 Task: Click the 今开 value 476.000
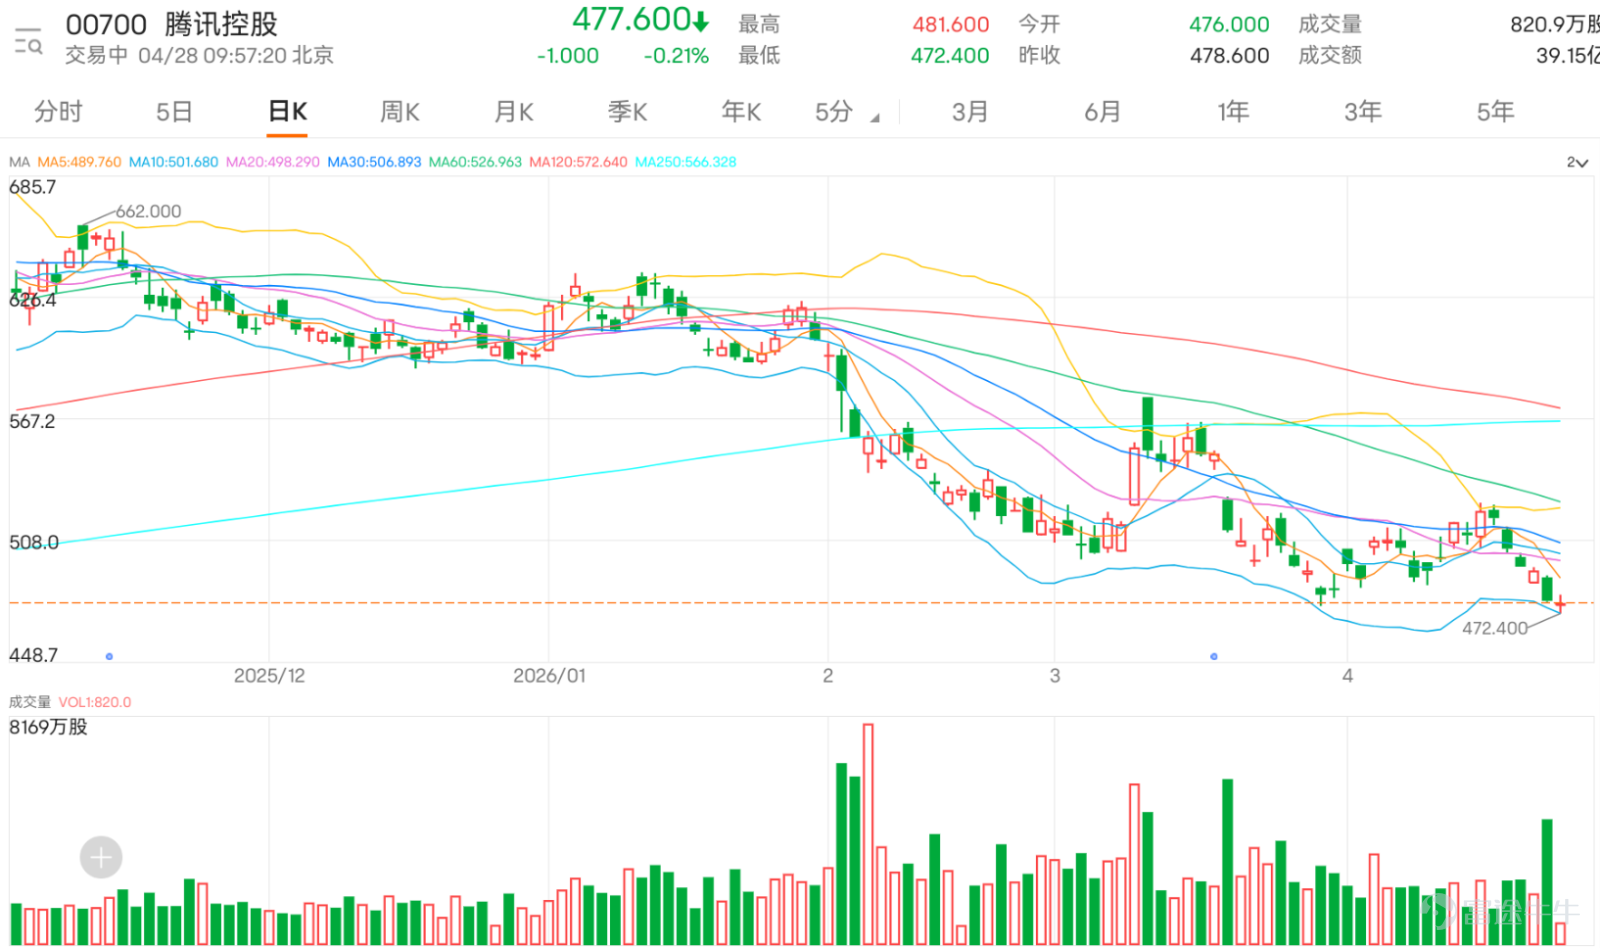pos(1229,24)
